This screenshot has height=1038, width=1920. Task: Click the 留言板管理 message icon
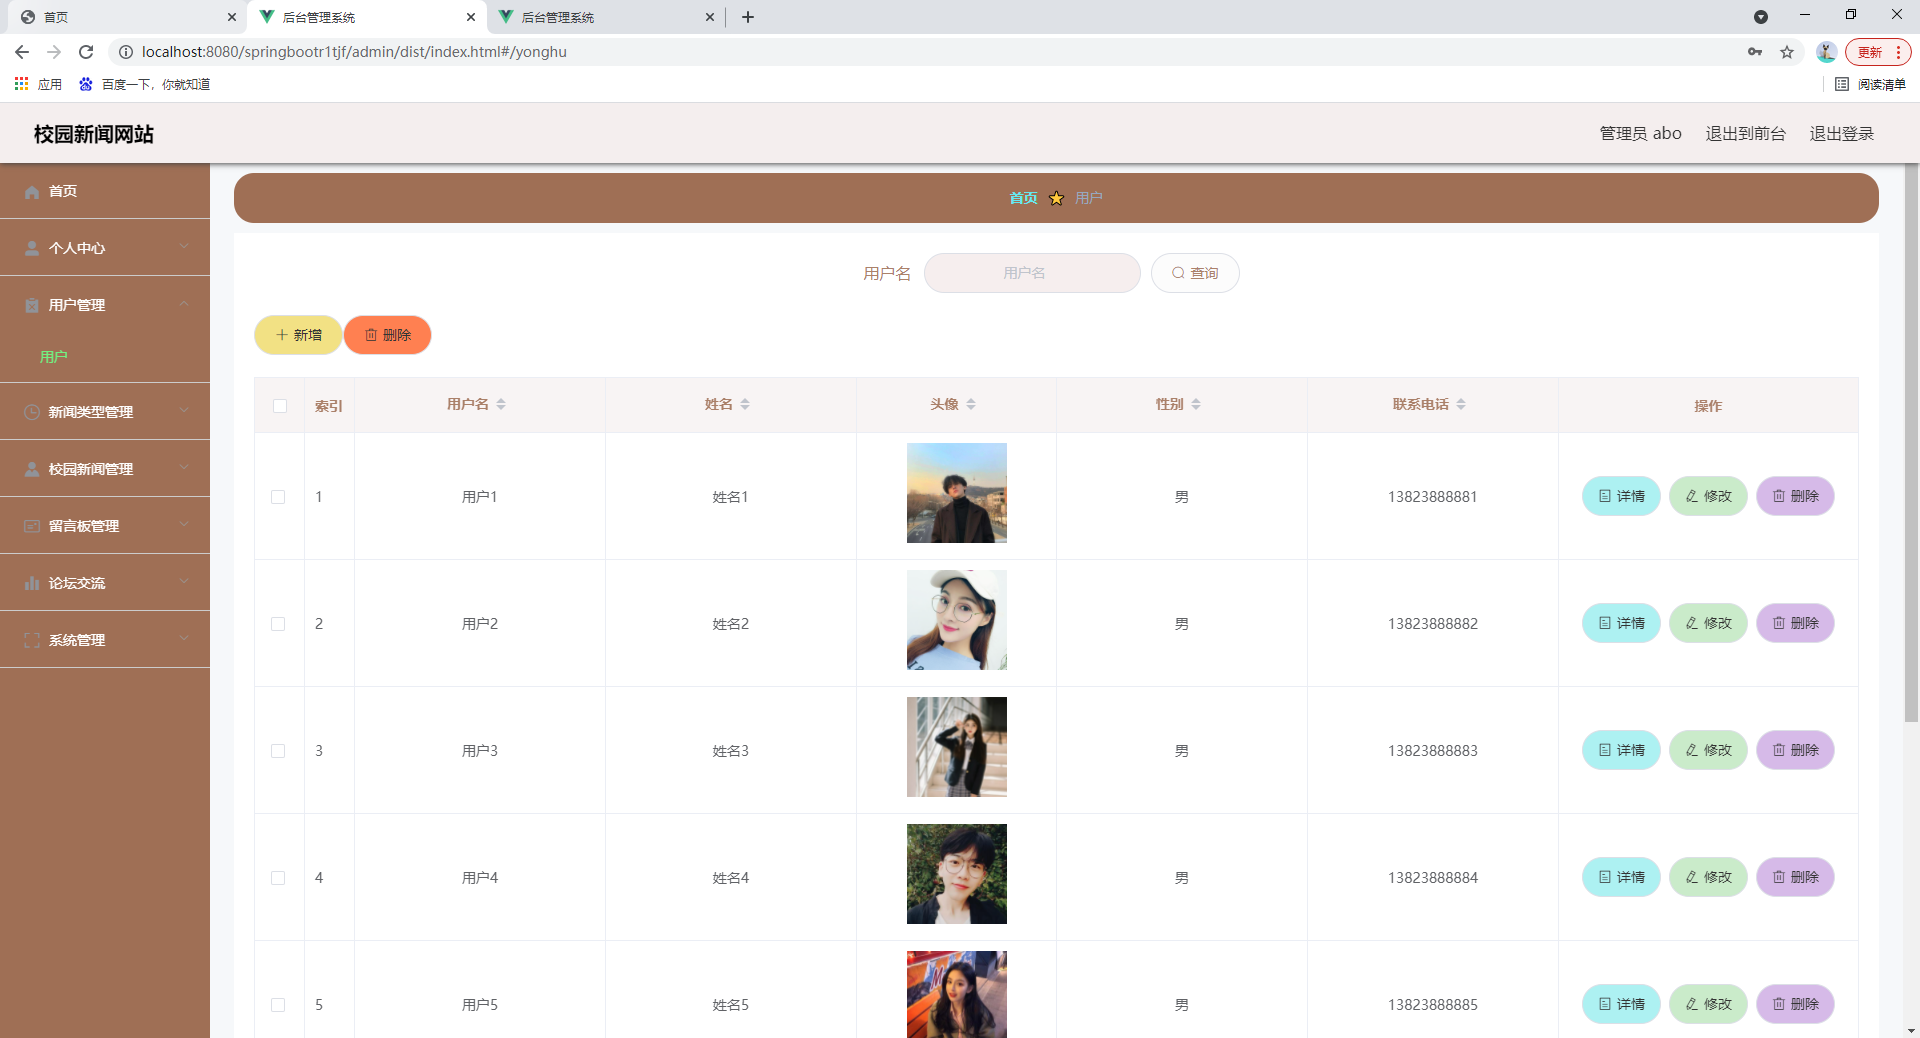pos(32,526)
